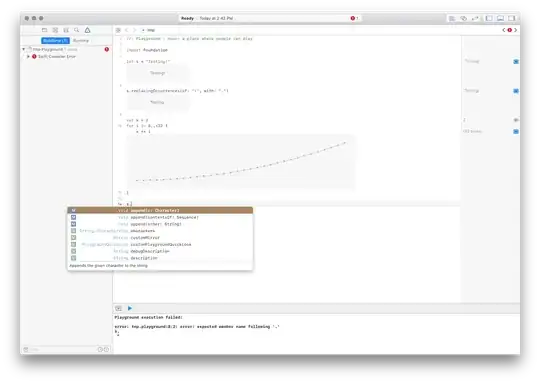540x383 pixels.
Task: Click the first inline Testing result box
Action: click(x=158, y=73)
